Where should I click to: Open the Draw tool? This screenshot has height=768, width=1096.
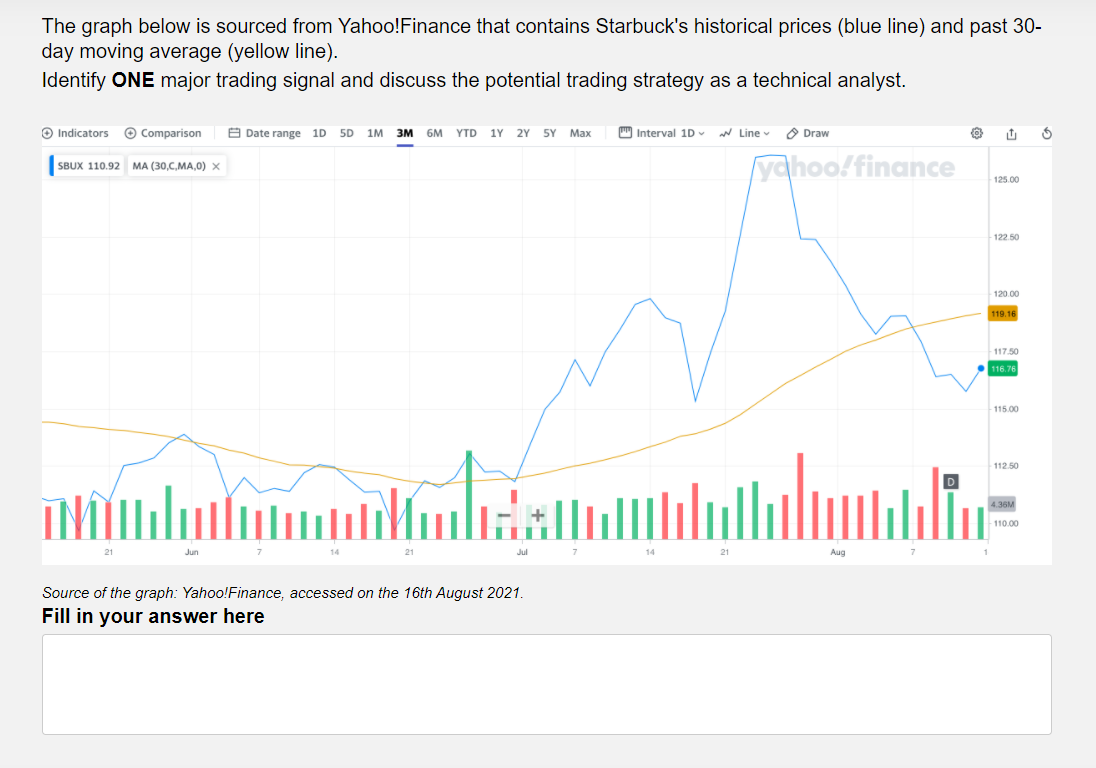pos(807,133)
